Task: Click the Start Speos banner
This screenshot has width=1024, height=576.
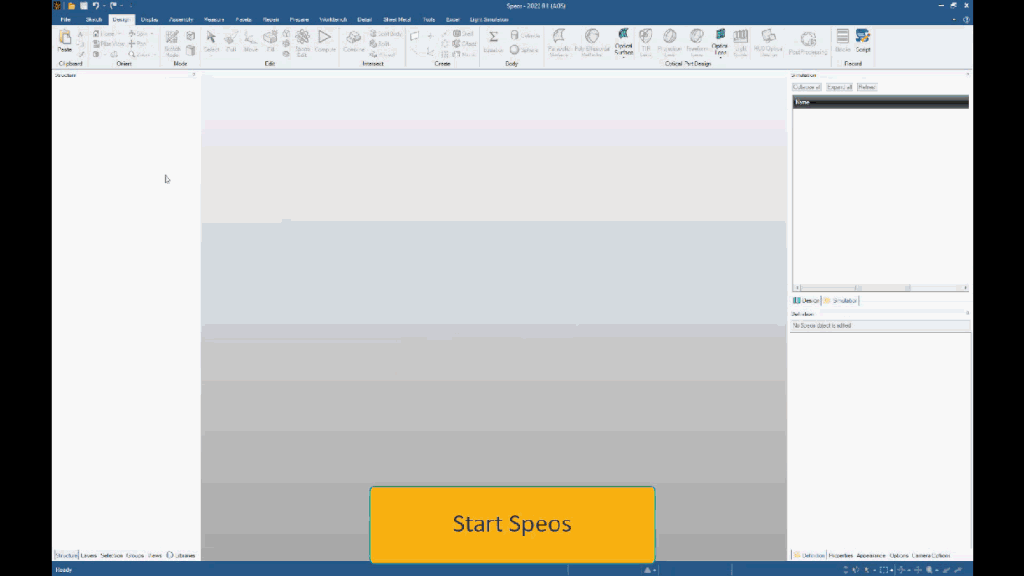Action: click(512, 524)
